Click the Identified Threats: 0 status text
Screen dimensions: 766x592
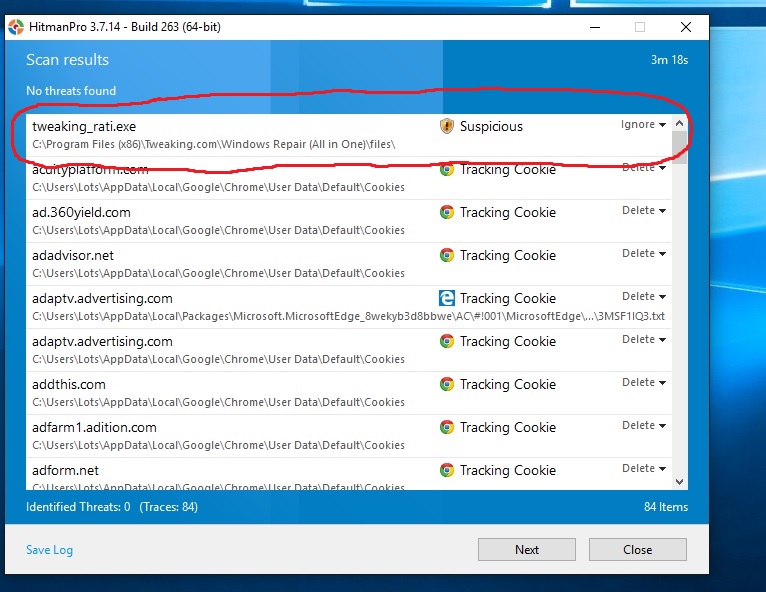[78, 507]
